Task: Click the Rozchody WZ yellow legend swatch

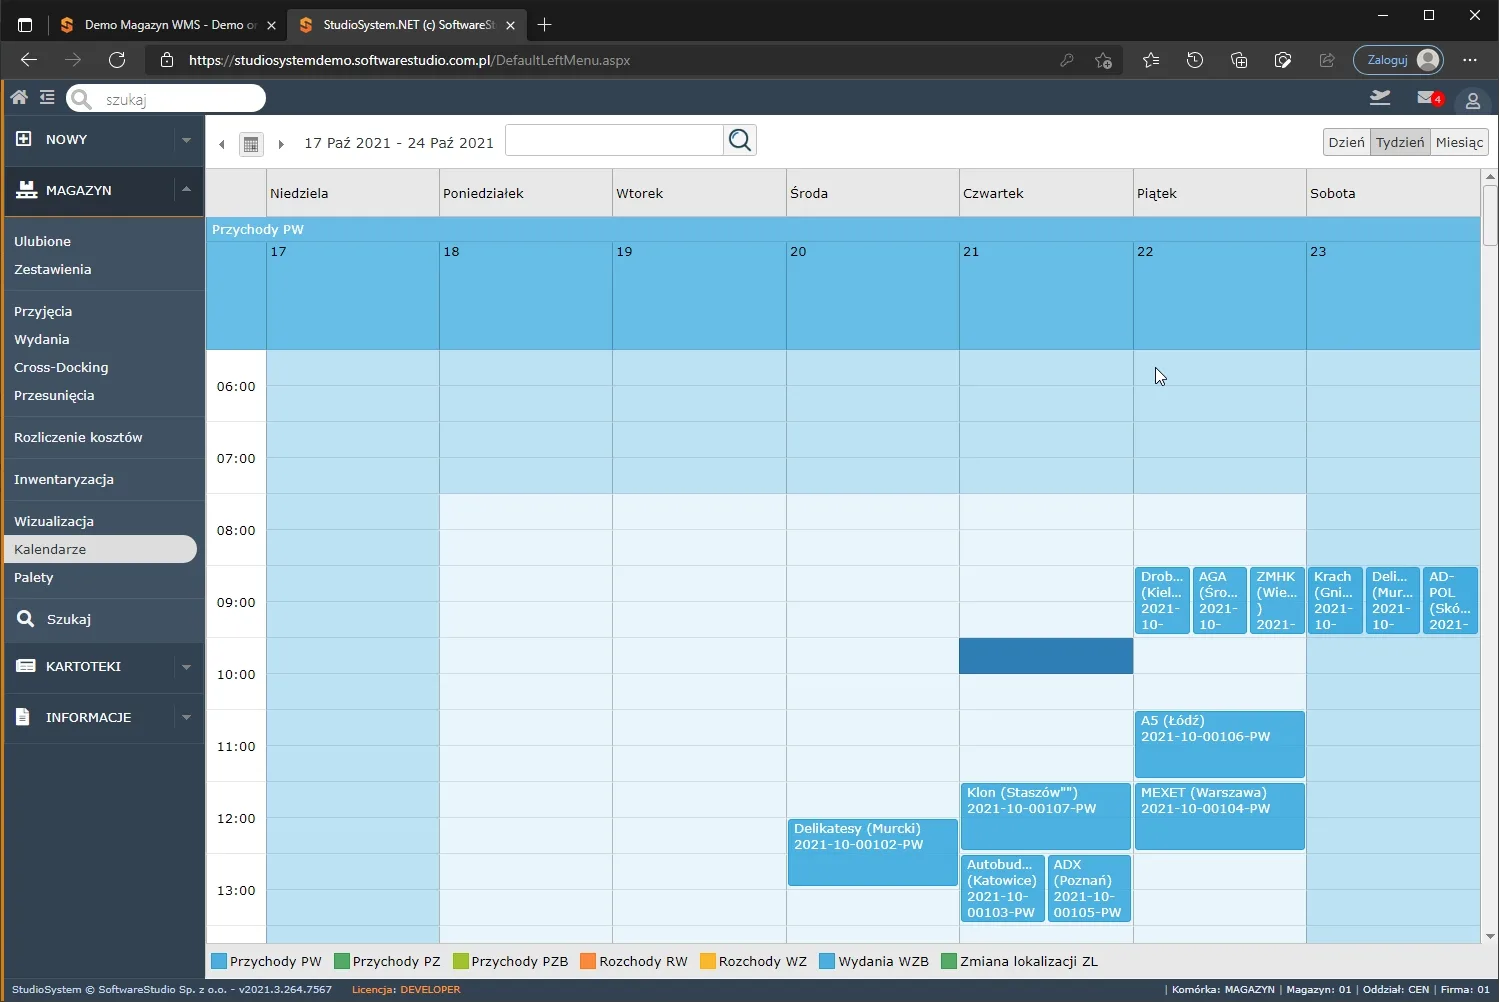Action: click(708, 961)
